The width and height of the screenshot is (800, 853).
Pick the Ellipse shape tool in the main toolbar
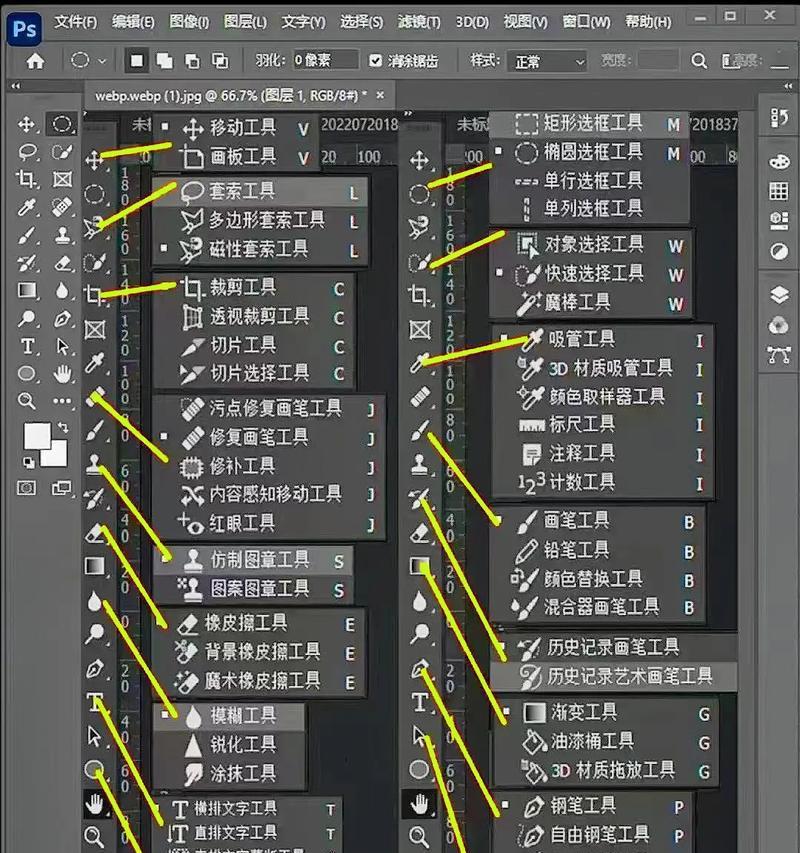click(26, 374)
